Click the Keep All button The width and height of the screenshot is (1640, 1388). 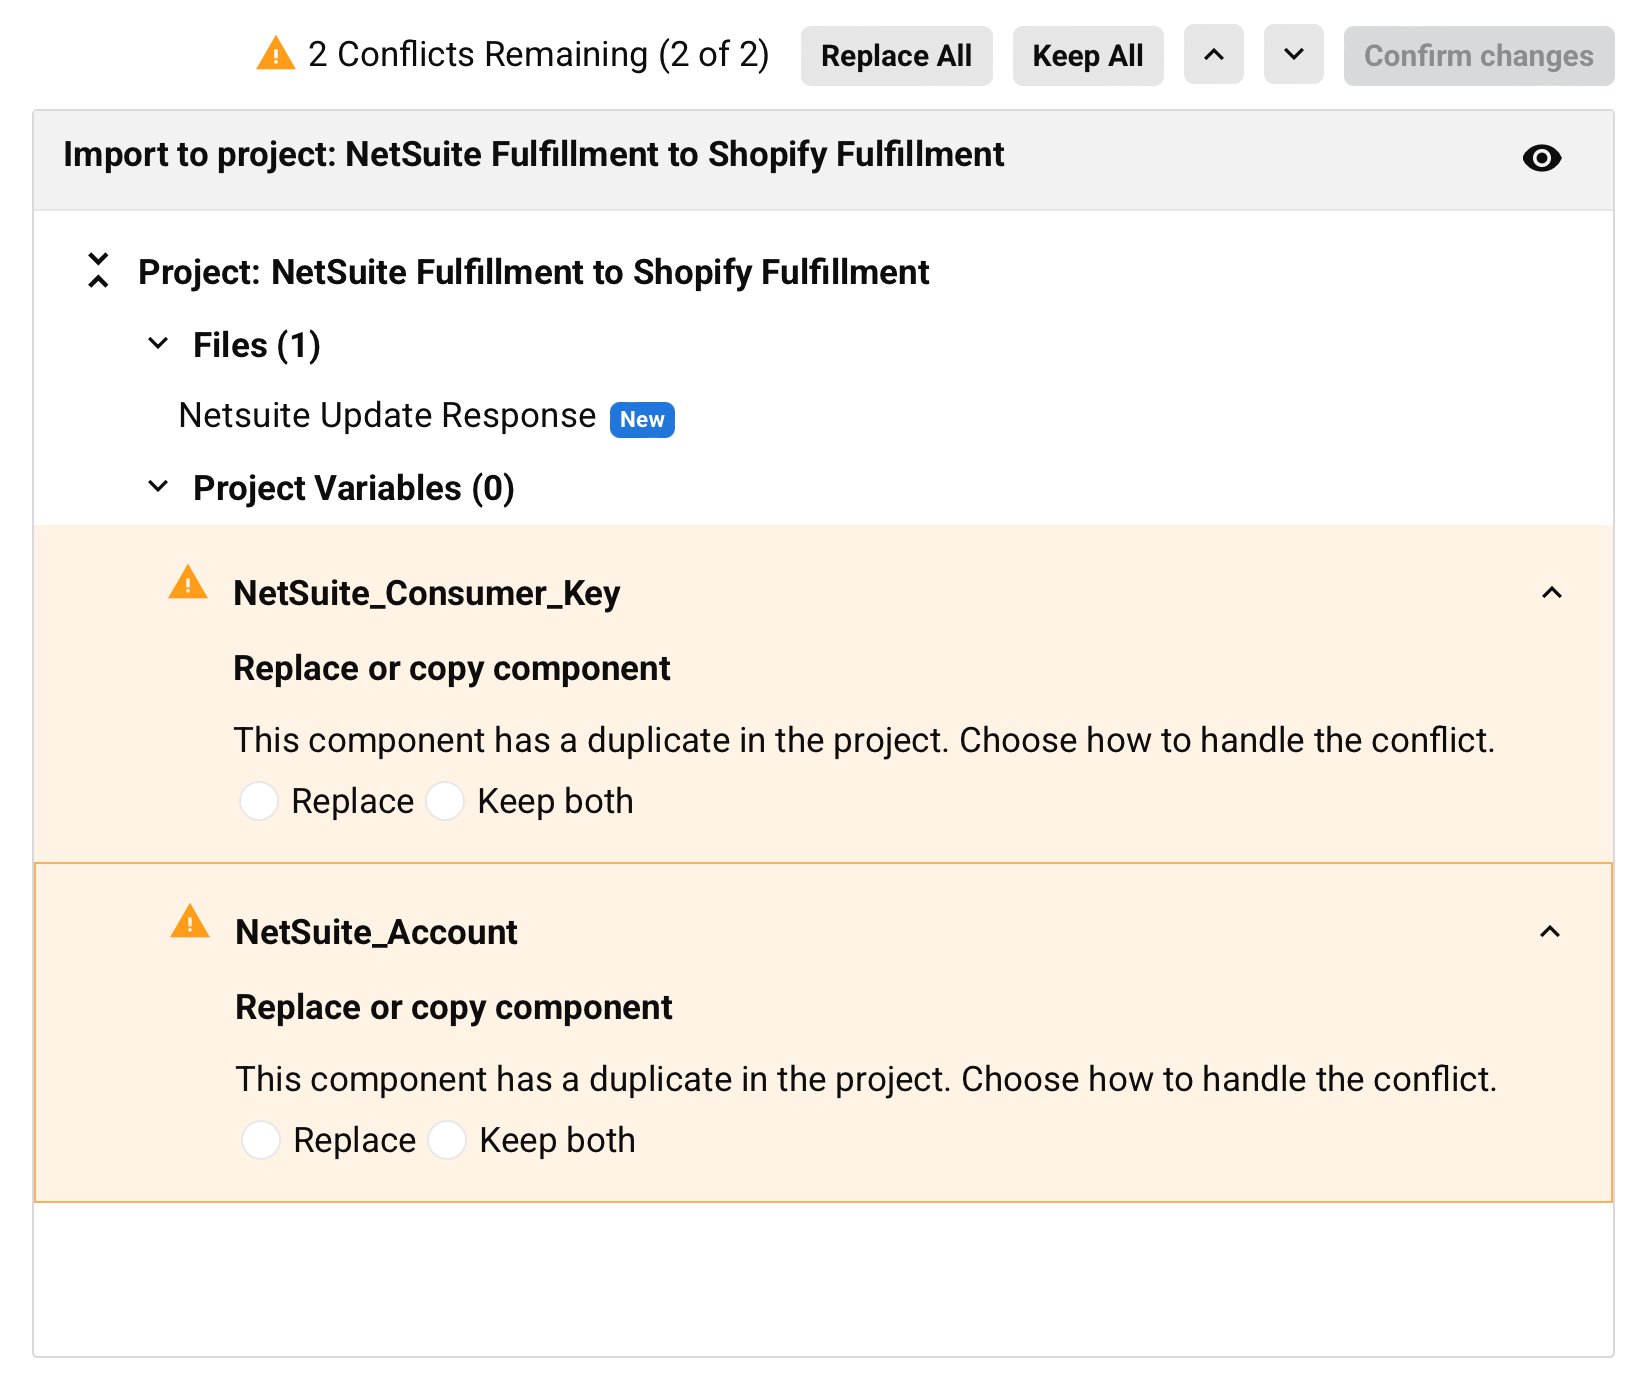[x=1087, y=55]
